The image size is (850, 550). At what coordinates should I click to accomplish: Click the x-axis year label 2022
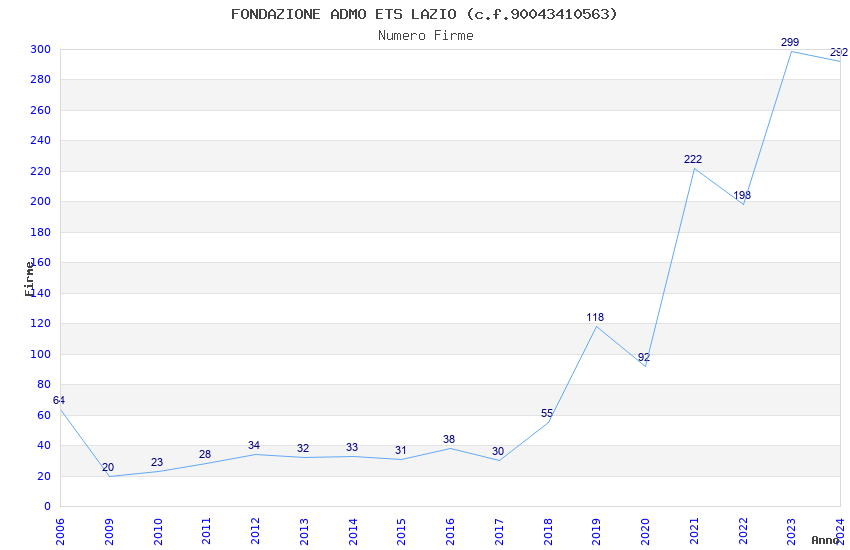pos(743,531)
